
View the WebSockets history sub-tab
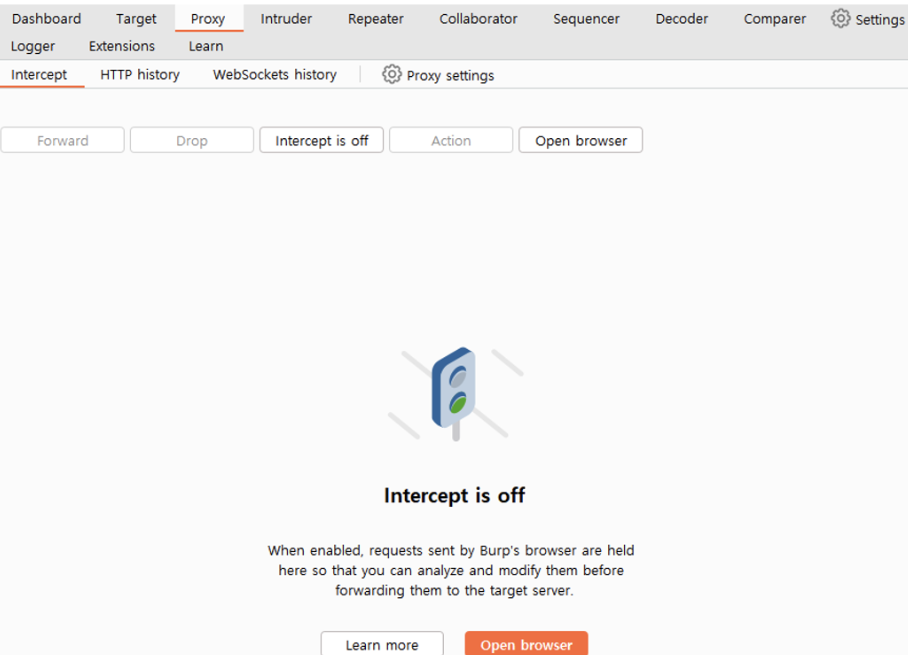pos(274,75)
